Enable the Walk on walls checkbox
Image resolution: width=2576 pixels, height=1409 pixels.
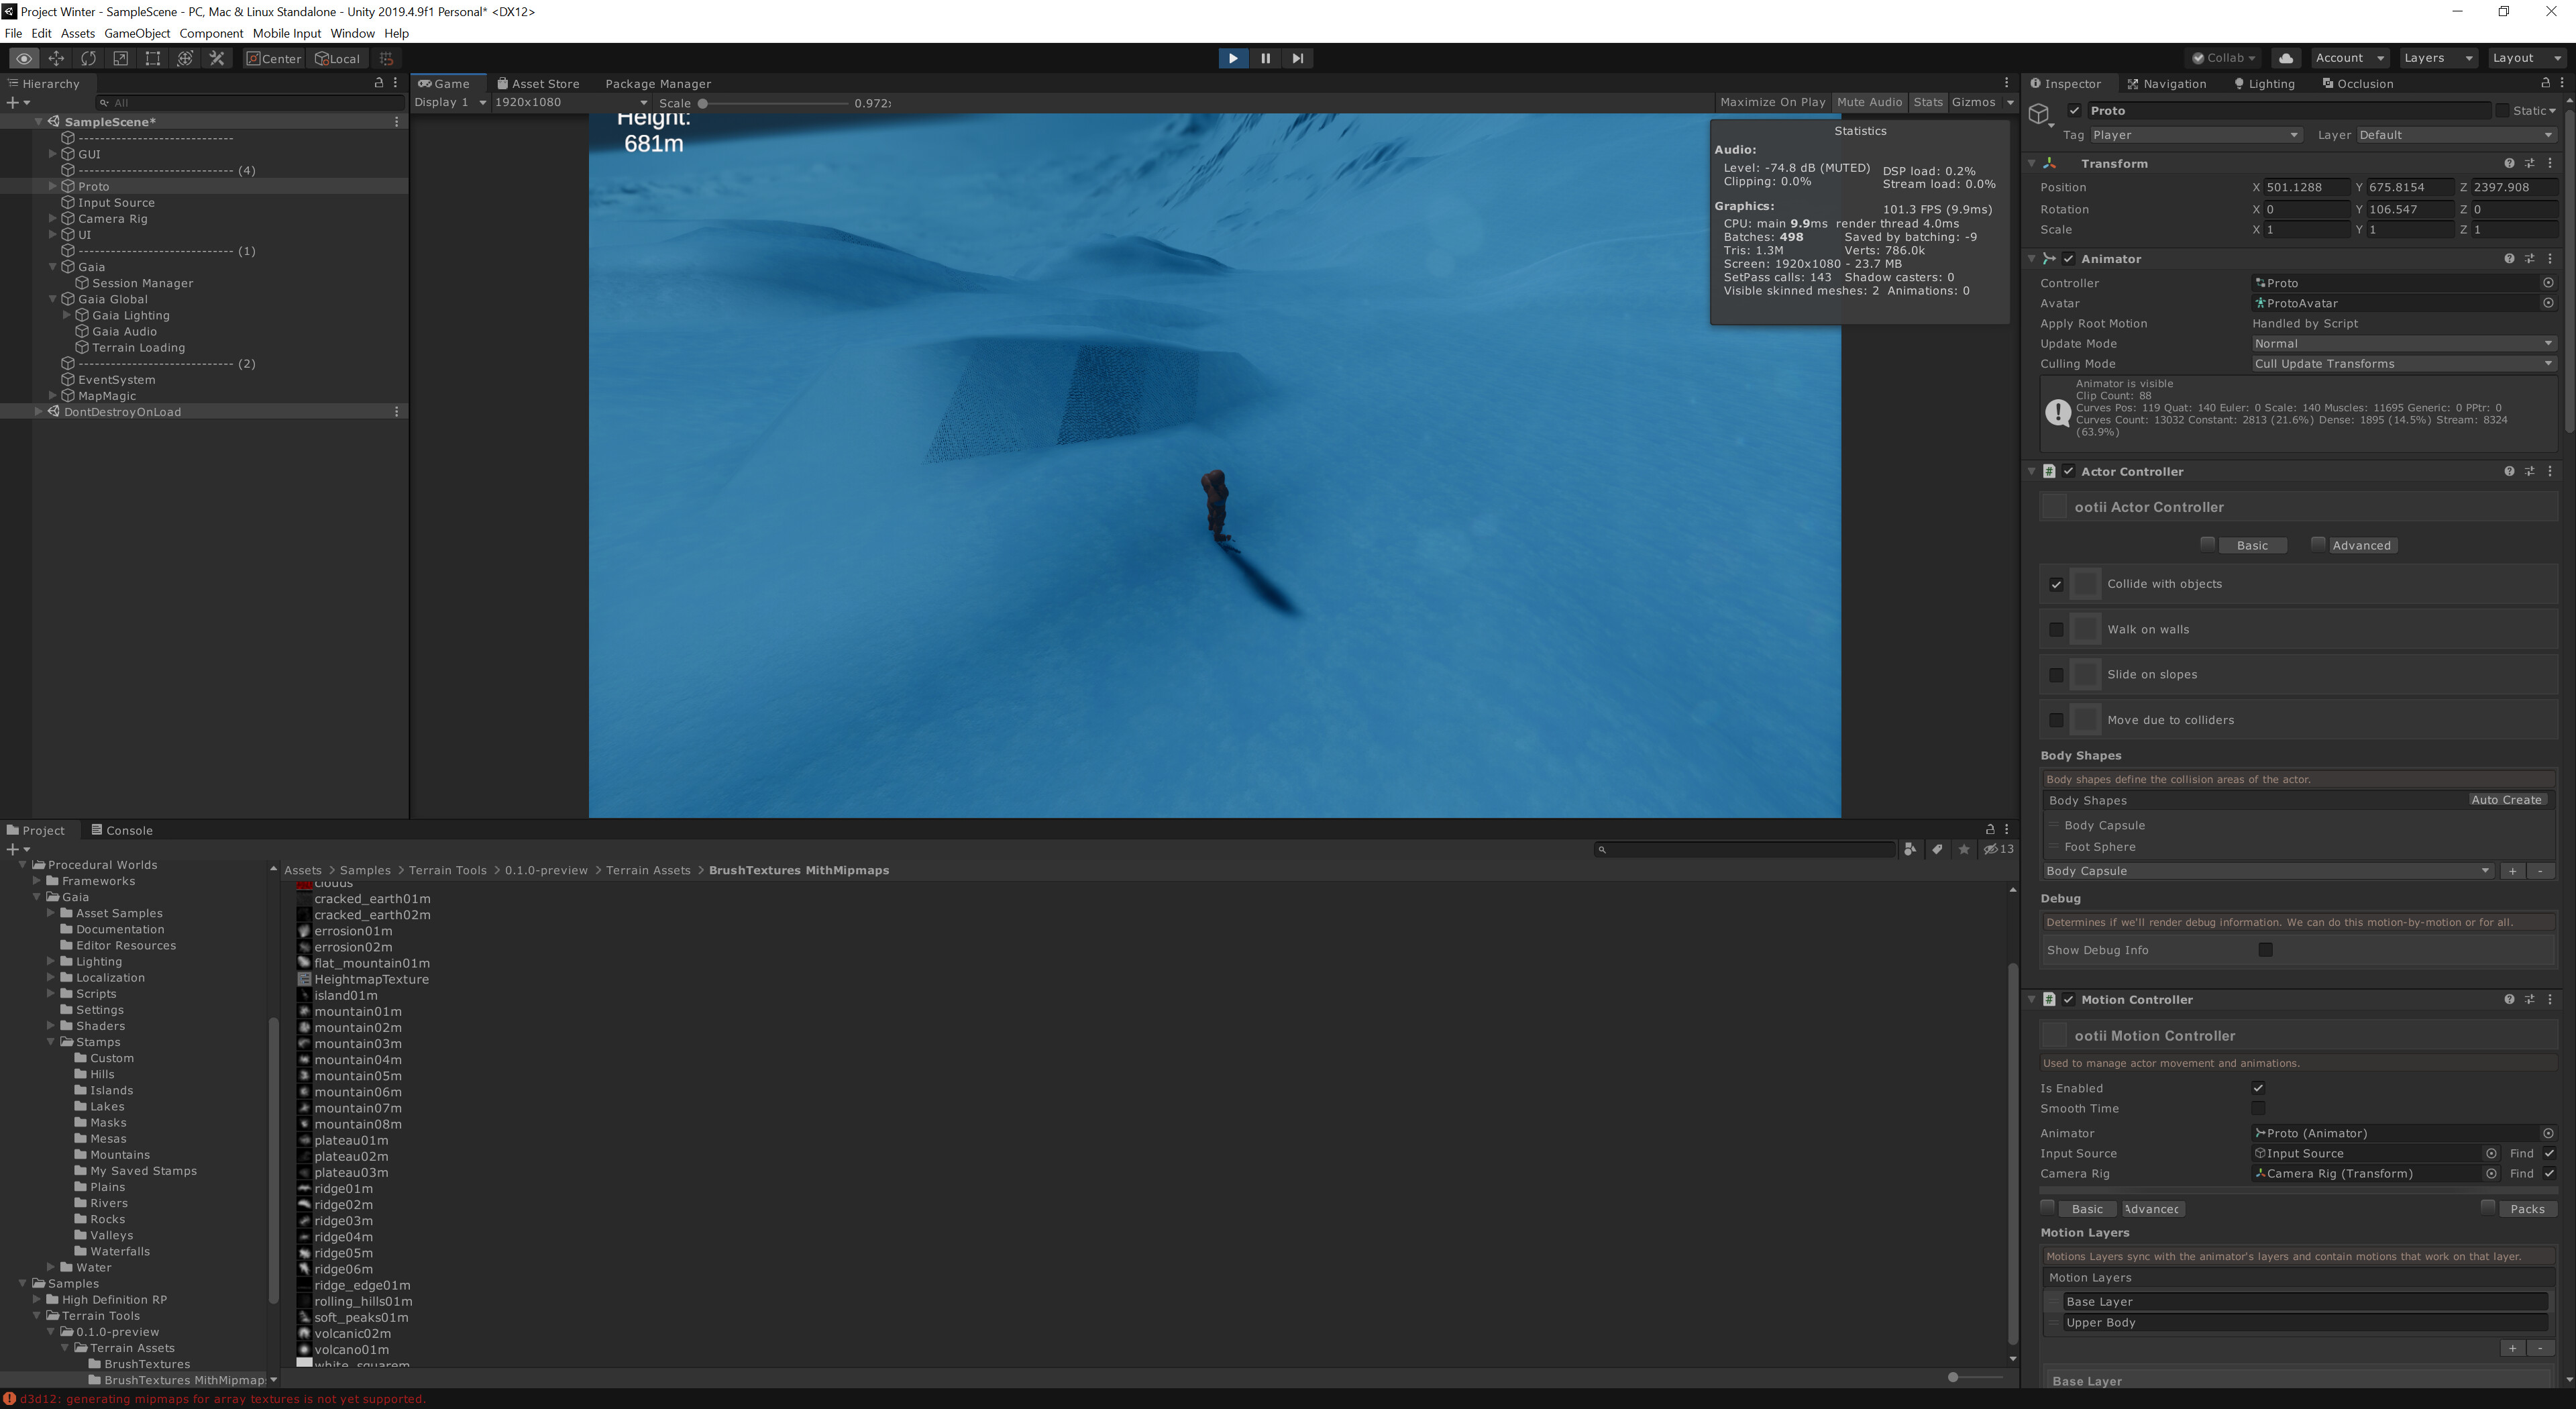coord(2057,629)
